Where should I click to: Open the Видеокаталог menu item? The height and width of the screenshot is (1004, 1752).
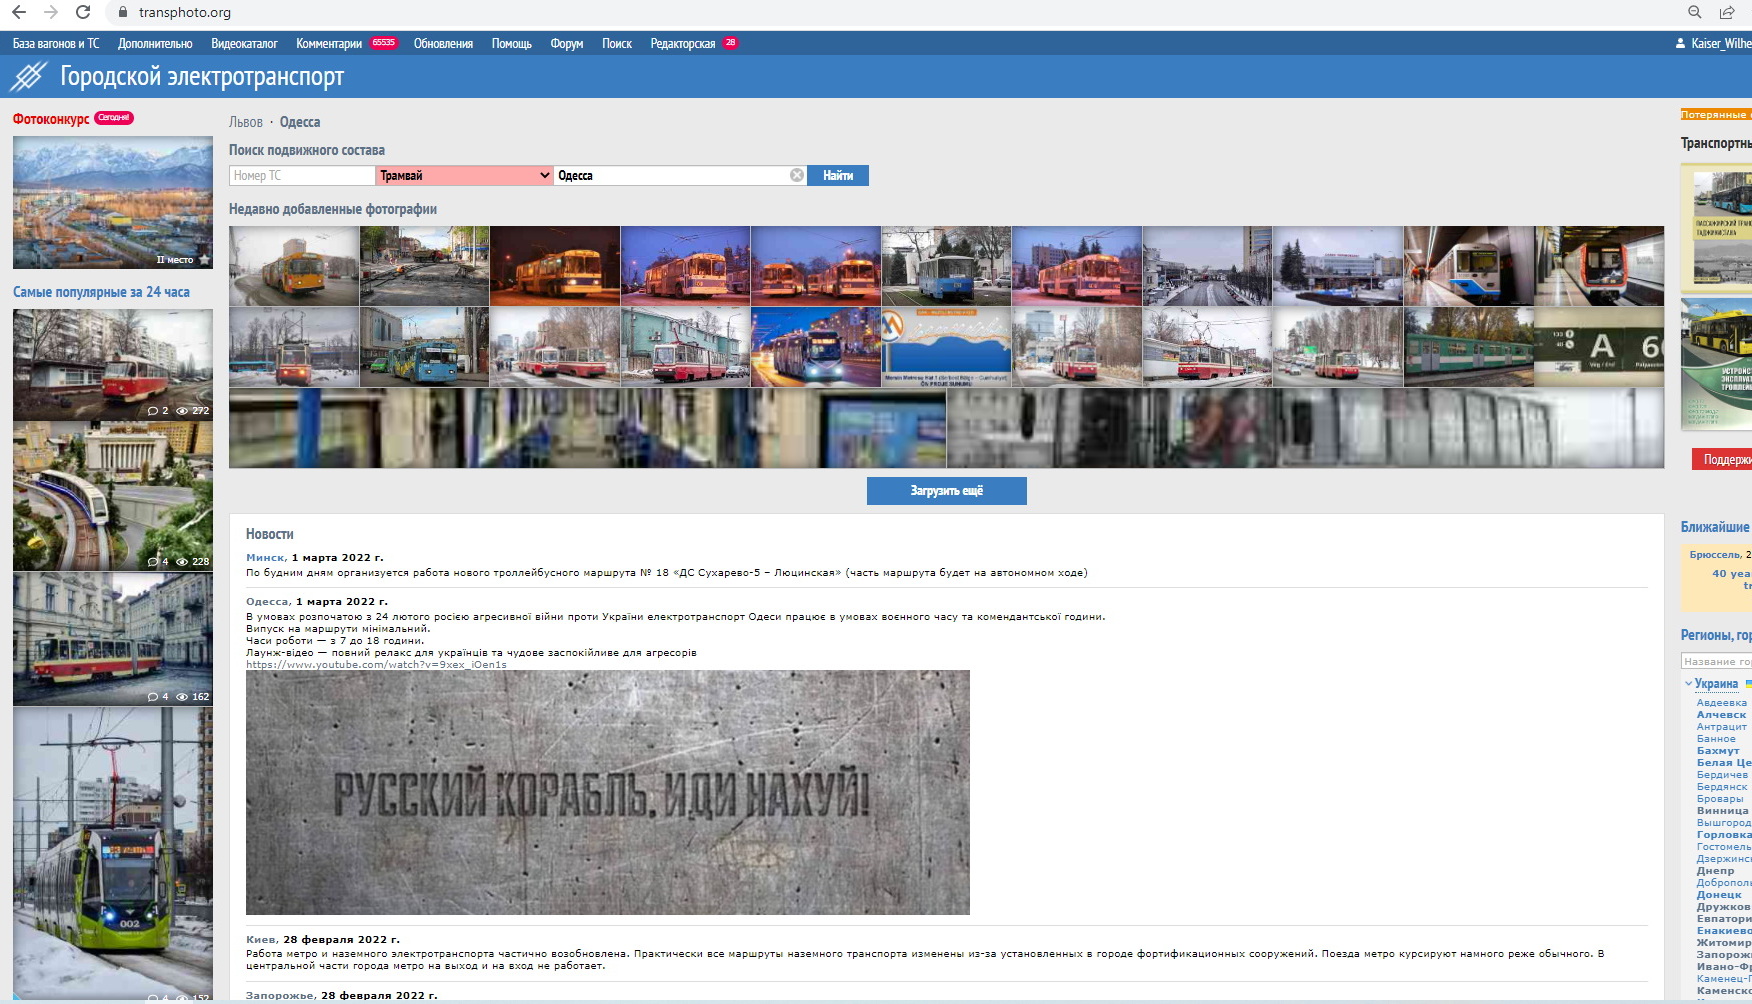[244, 44]
